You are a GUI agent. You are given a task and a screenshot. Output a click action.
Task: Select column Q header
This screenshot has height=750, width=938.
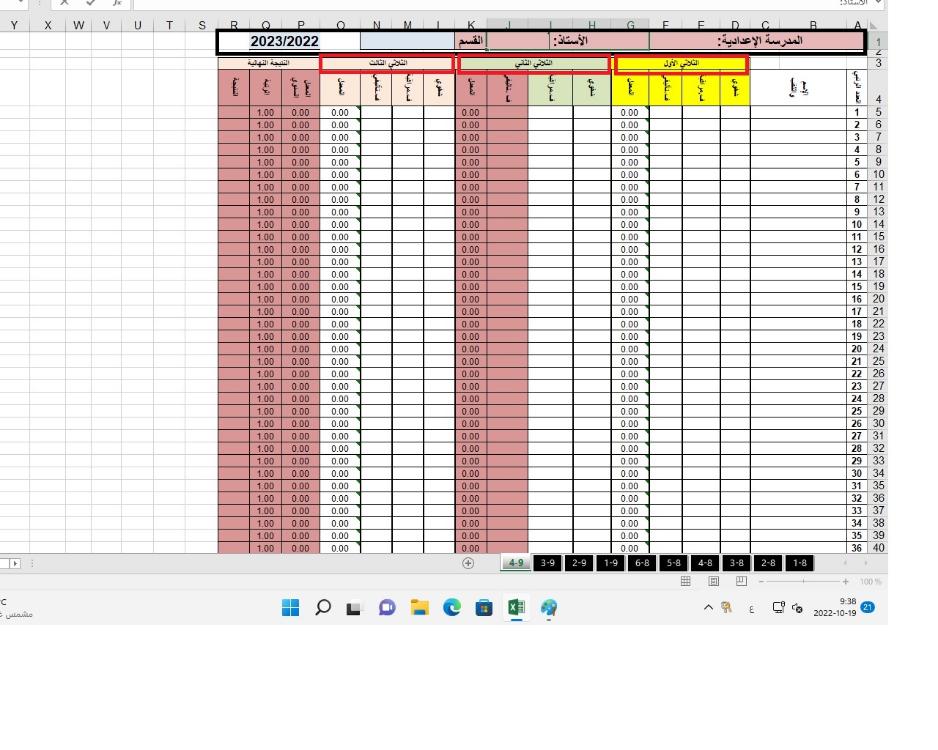point(266,26)
